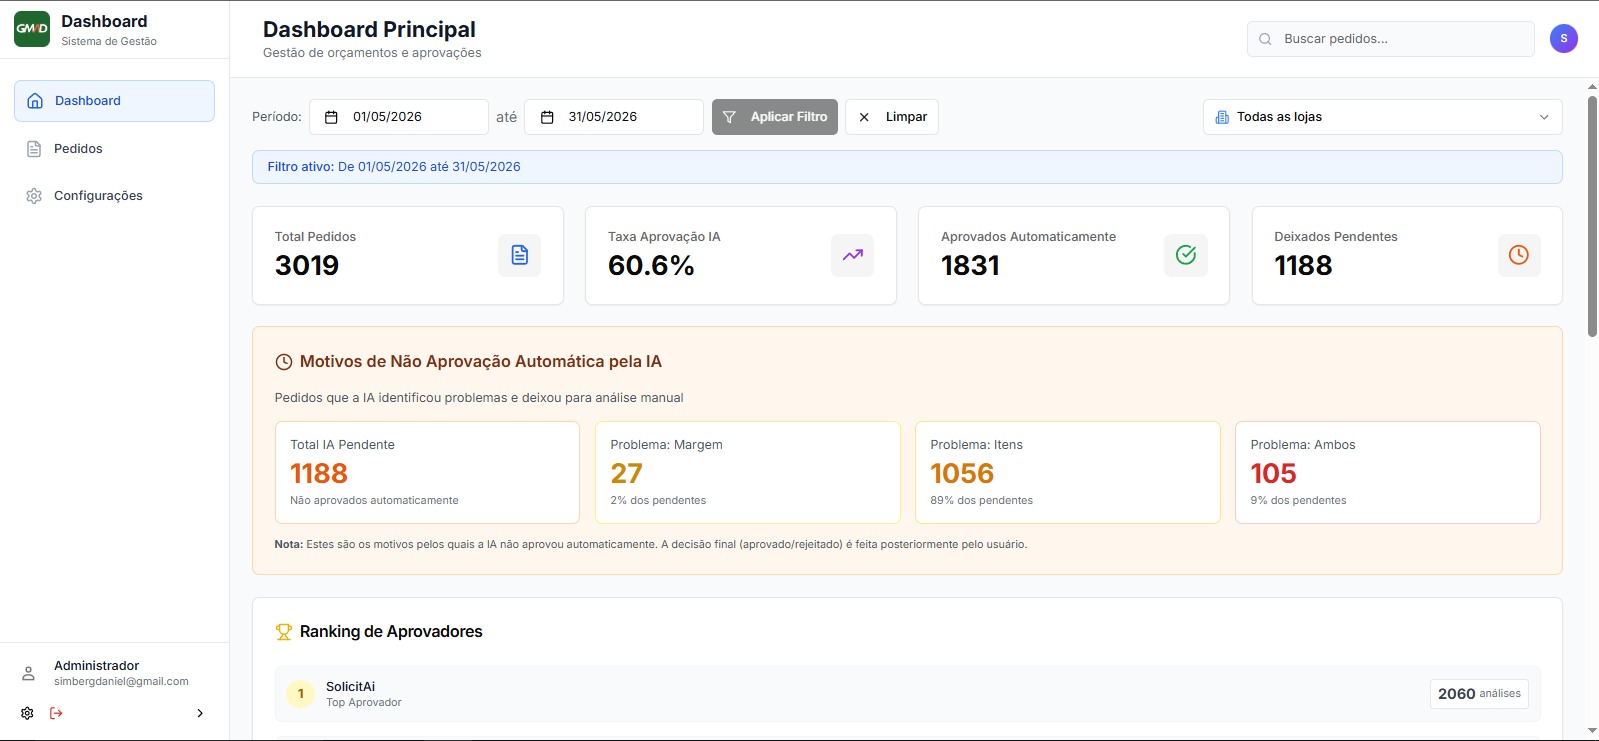This screenshot has height=741, width=1599.
Task: Click the Taxa Aprovação IA value 60.6%
Action: [x=651, y=266]
